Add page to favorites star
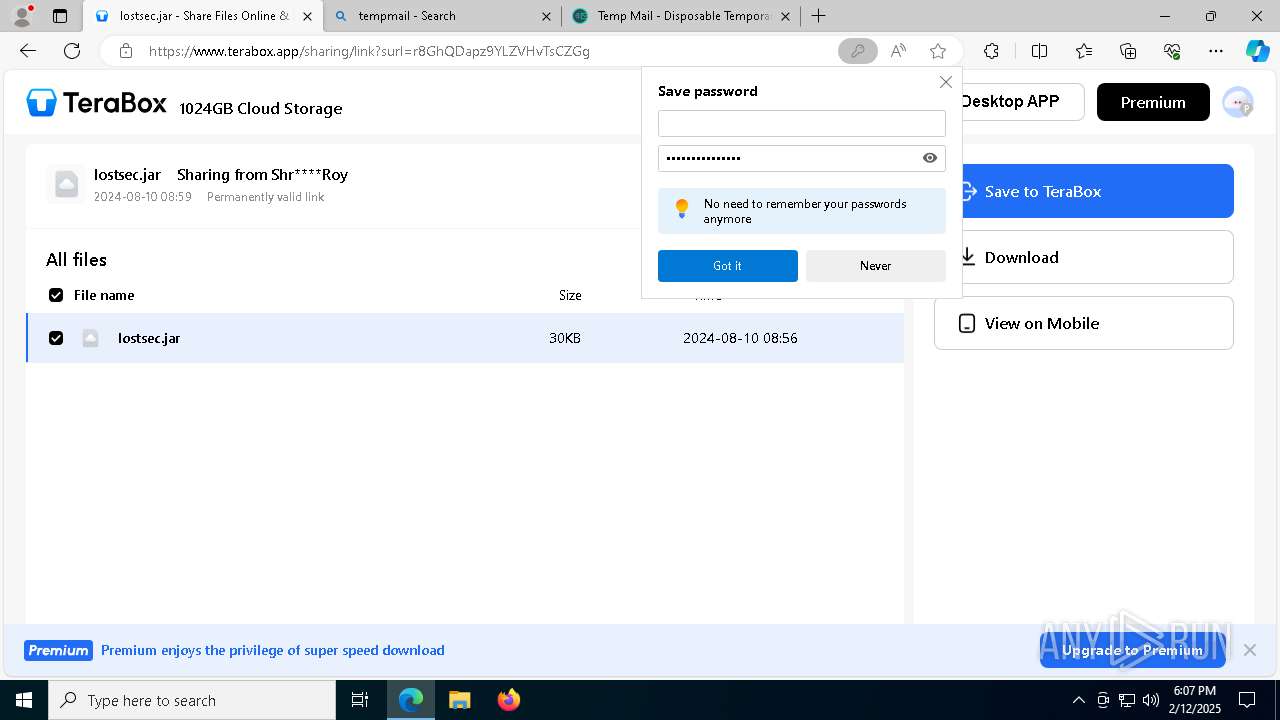Image resolution: width=1280 pixels, height=720 pixels. point(937,51)
